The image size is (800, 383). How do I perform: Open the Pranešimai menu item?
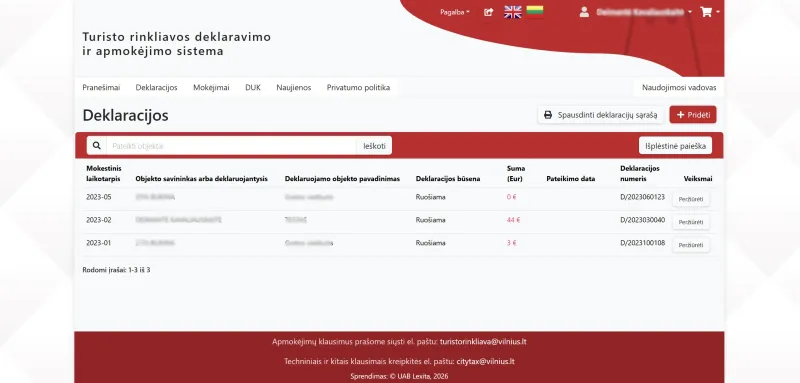pyautogui.click(x=101, y=88)
